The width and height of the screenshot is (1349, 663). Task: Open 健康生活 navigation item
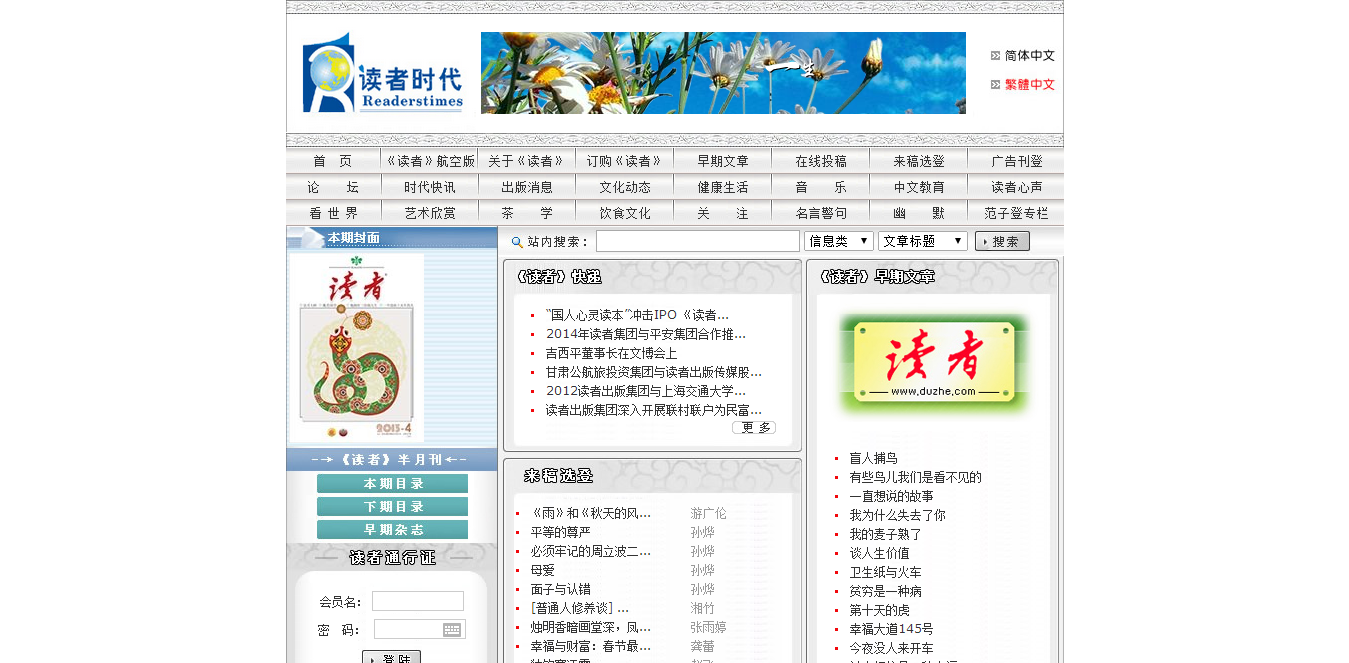(x=722, y=187)
